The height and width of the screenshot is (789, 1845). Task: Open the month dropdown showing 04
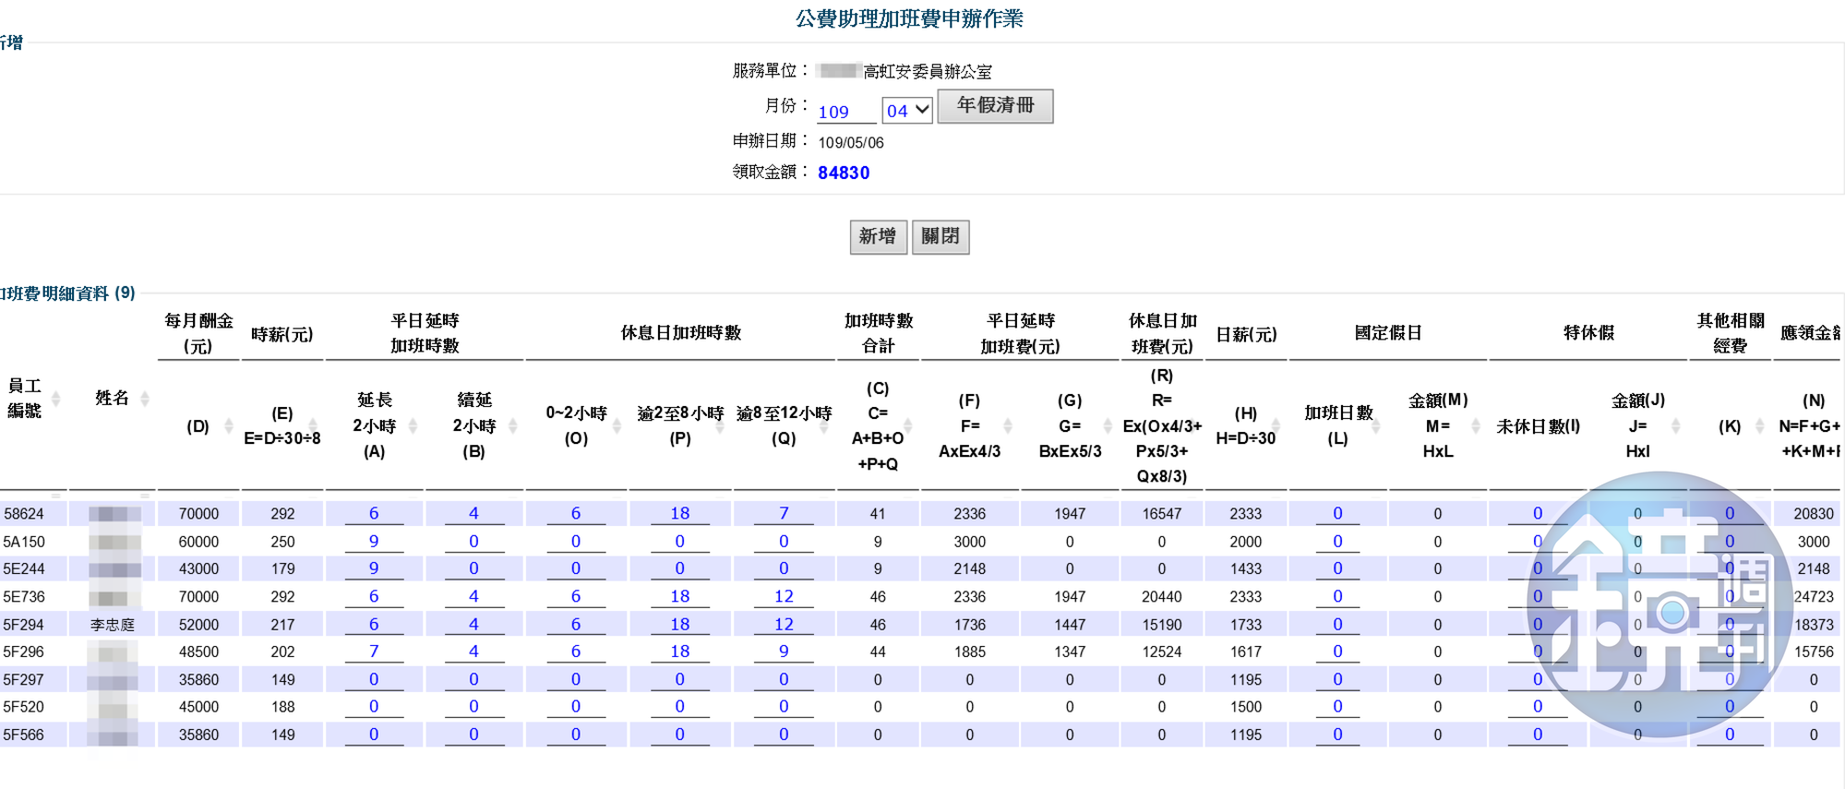[907, 110]
